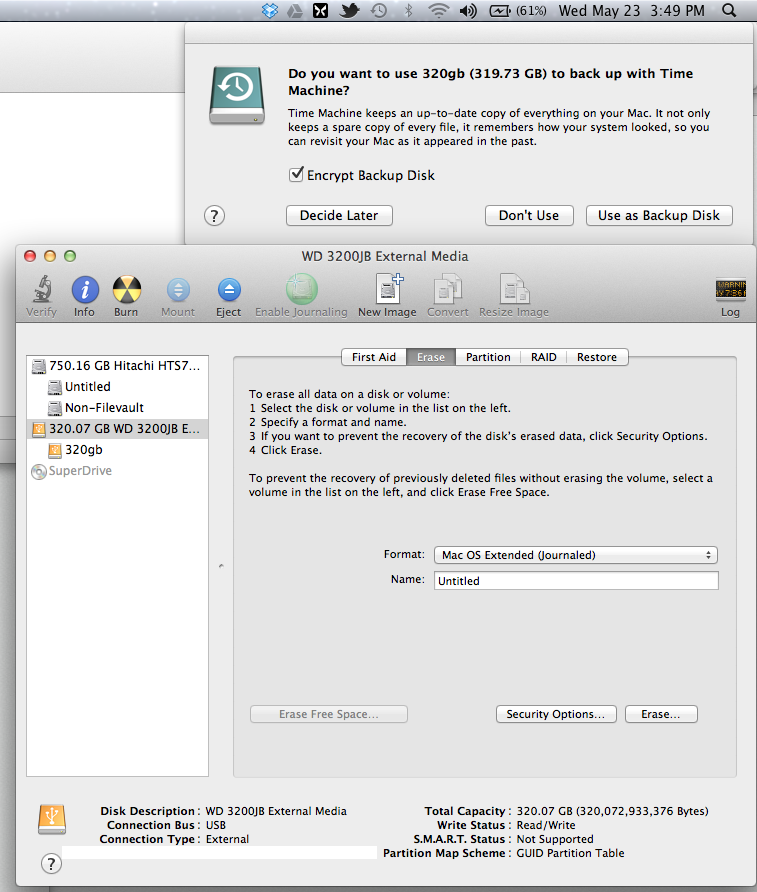Select the Non-Filevault volume
The height and width of the screenshot is (892, 757).
[117, 408]
